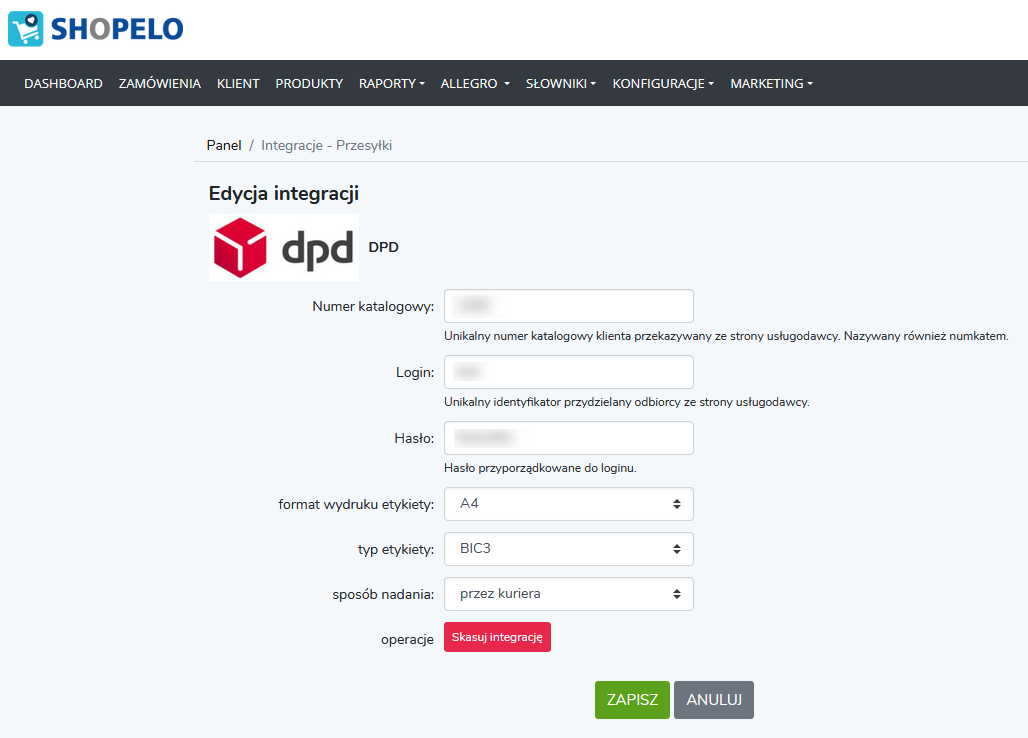1028x738 pixels.
Task: Click the Shopelo shopping cart logo
Action: (x=27, y=29)
